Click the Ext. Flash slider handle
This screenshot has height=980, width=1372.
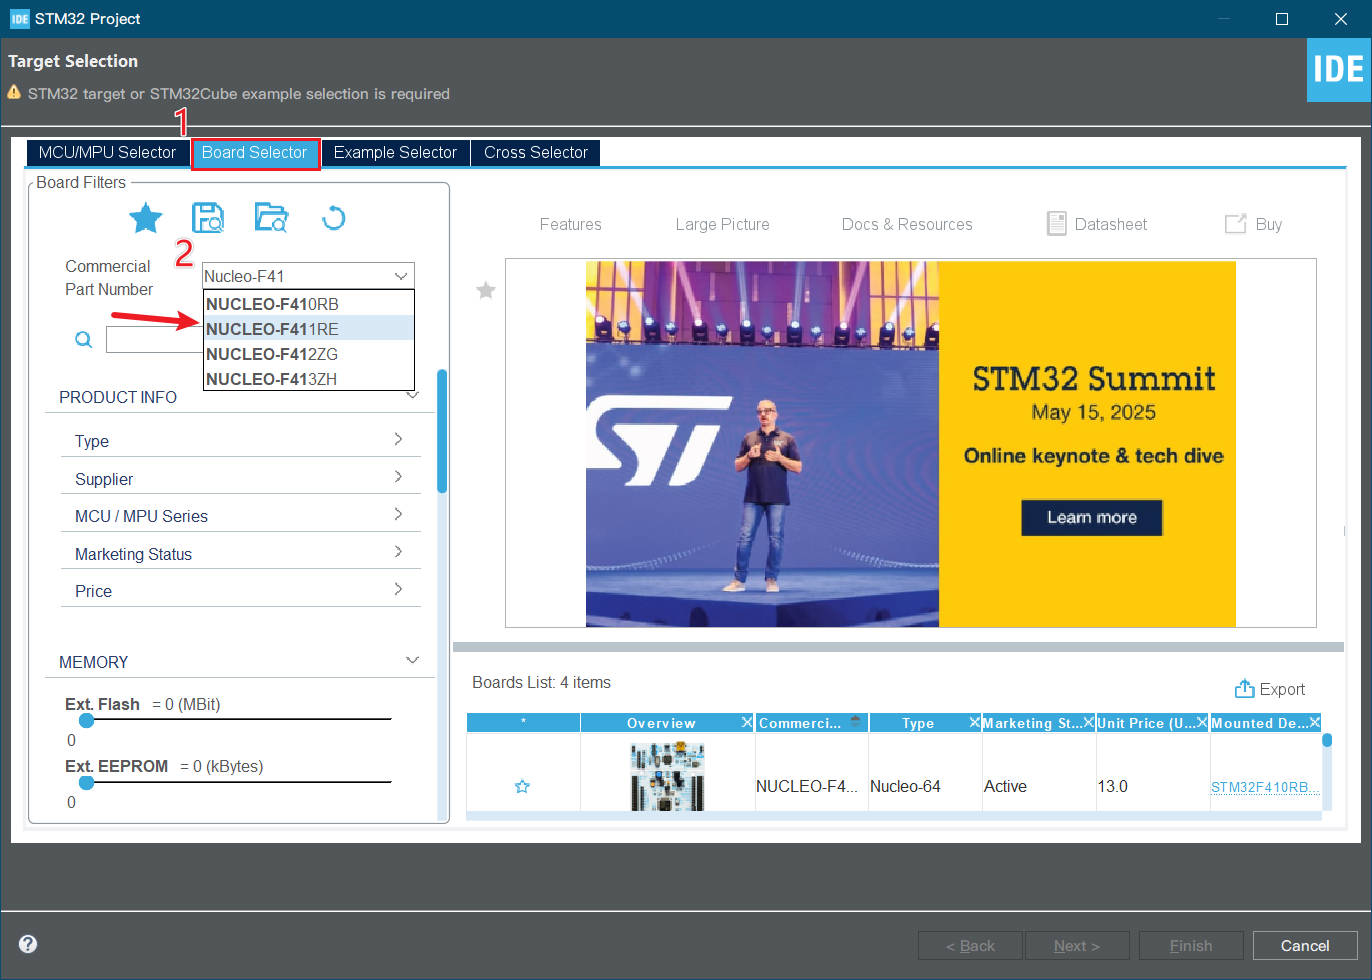coord(86,720)
